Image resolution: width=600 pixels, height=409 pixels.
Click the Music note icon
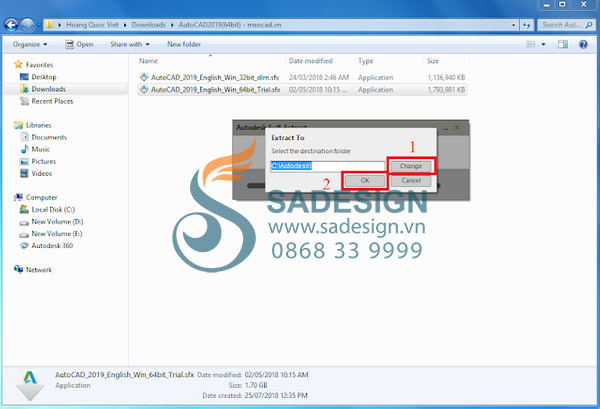(24, 149)
